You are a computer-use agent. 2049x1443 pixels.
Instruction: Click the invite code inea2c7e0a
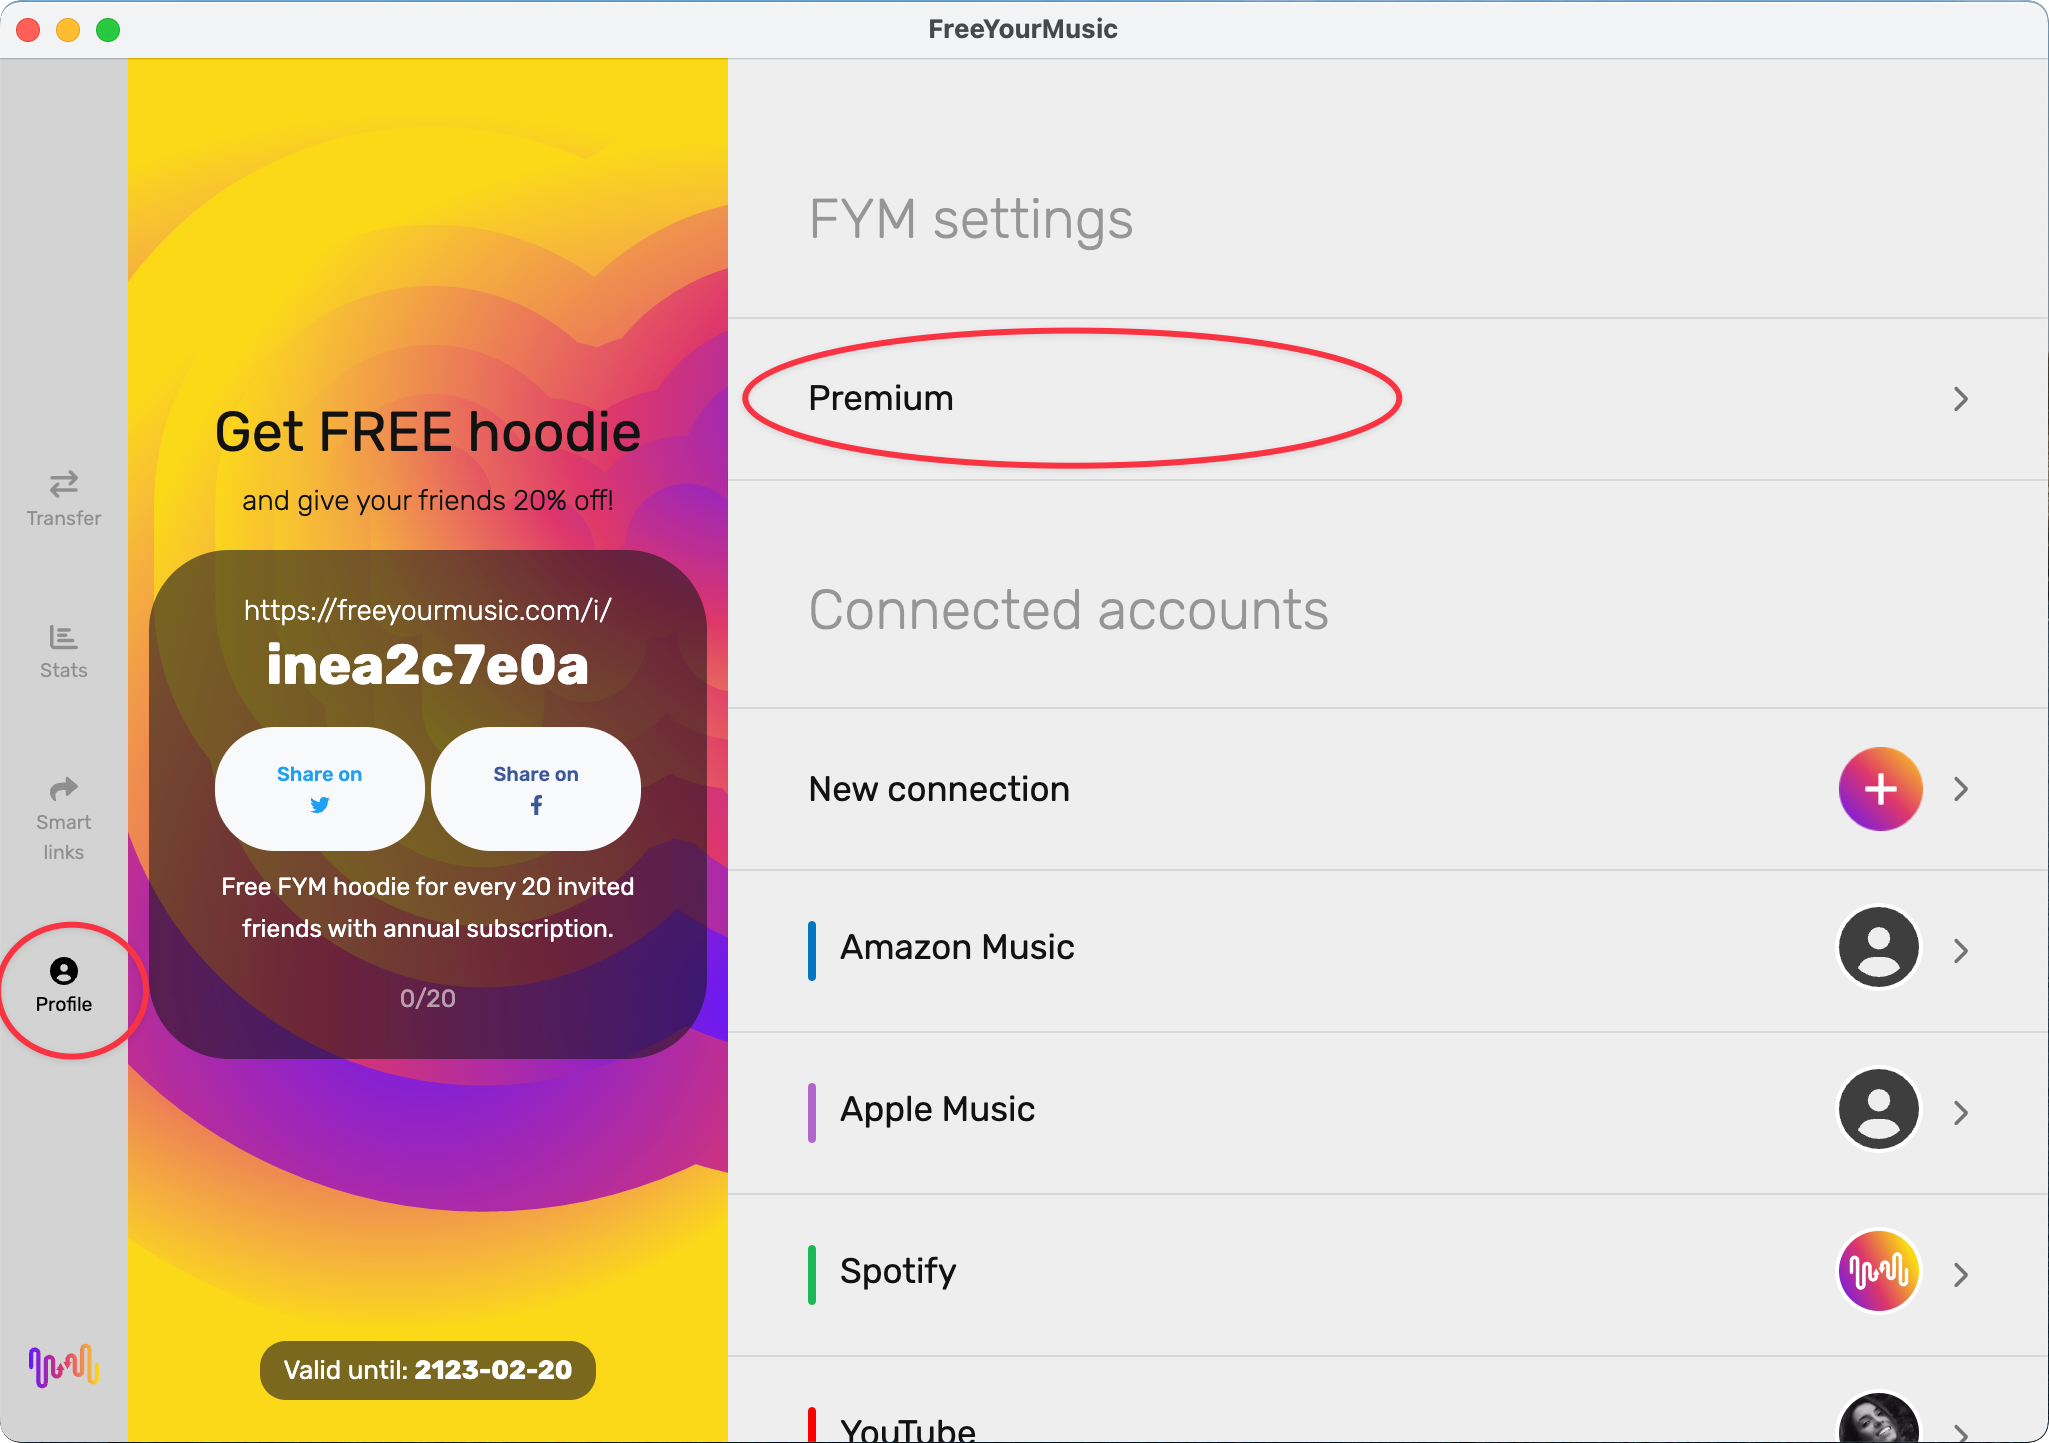click(427, 666)
